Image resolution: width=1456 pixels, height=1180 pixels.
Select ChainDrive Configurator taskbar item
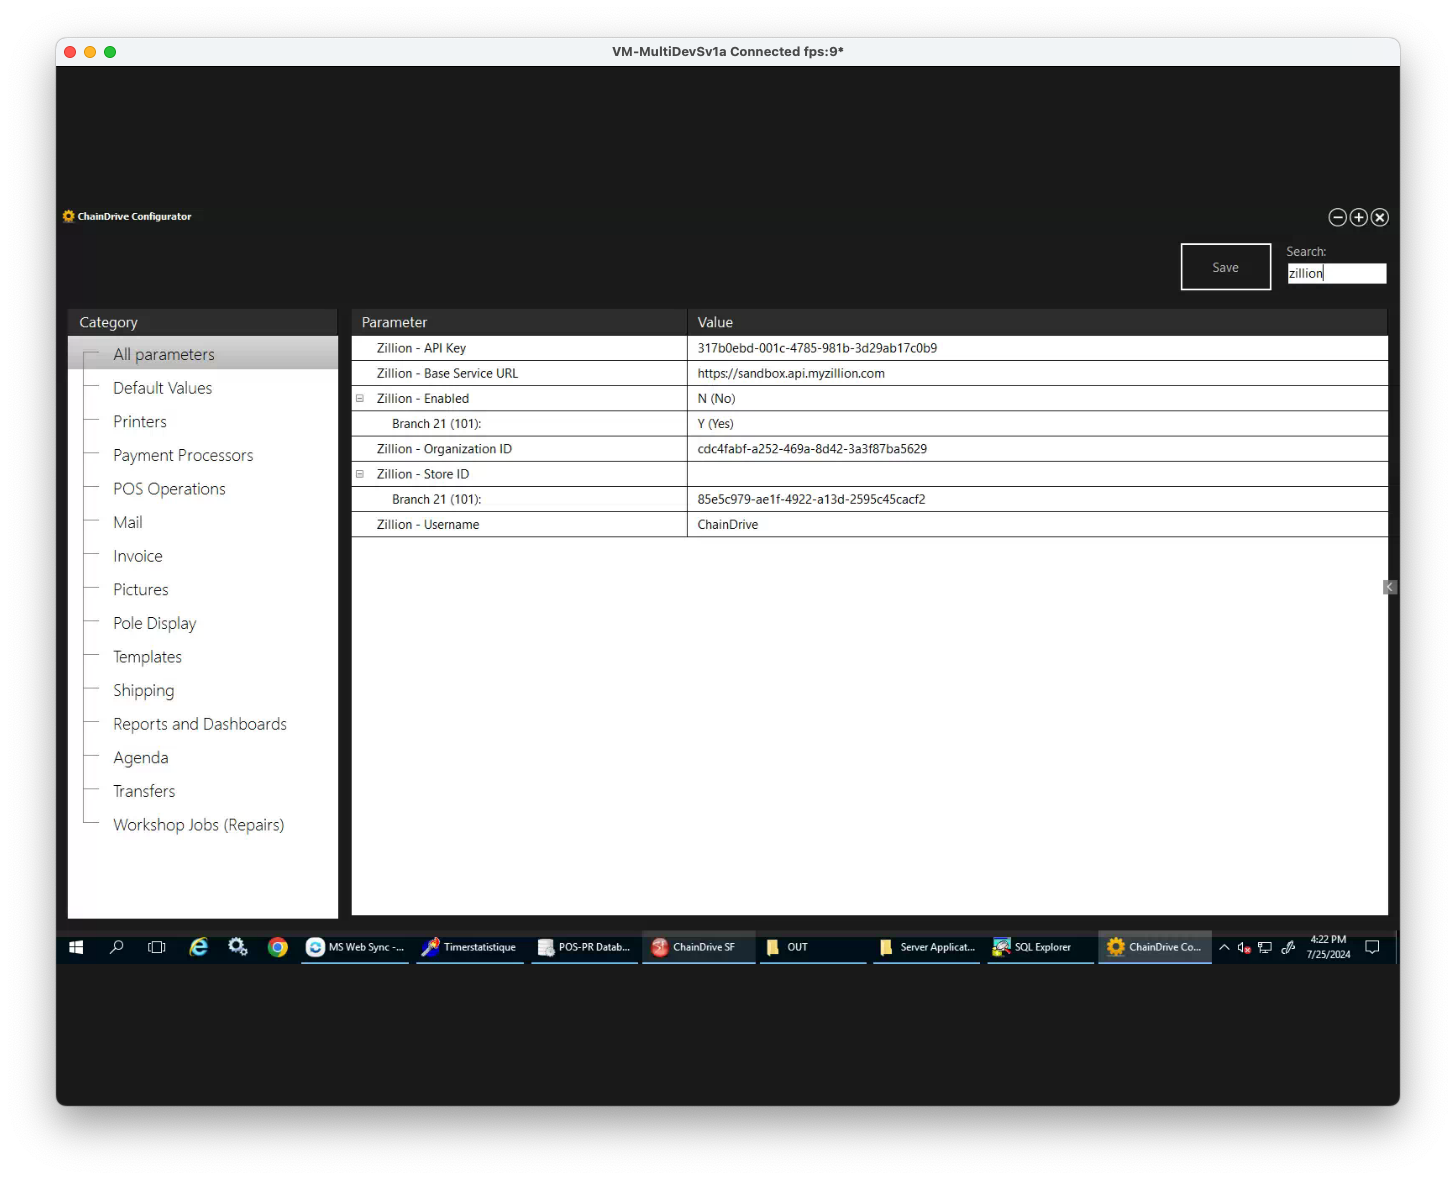(x=1155, y=947)
